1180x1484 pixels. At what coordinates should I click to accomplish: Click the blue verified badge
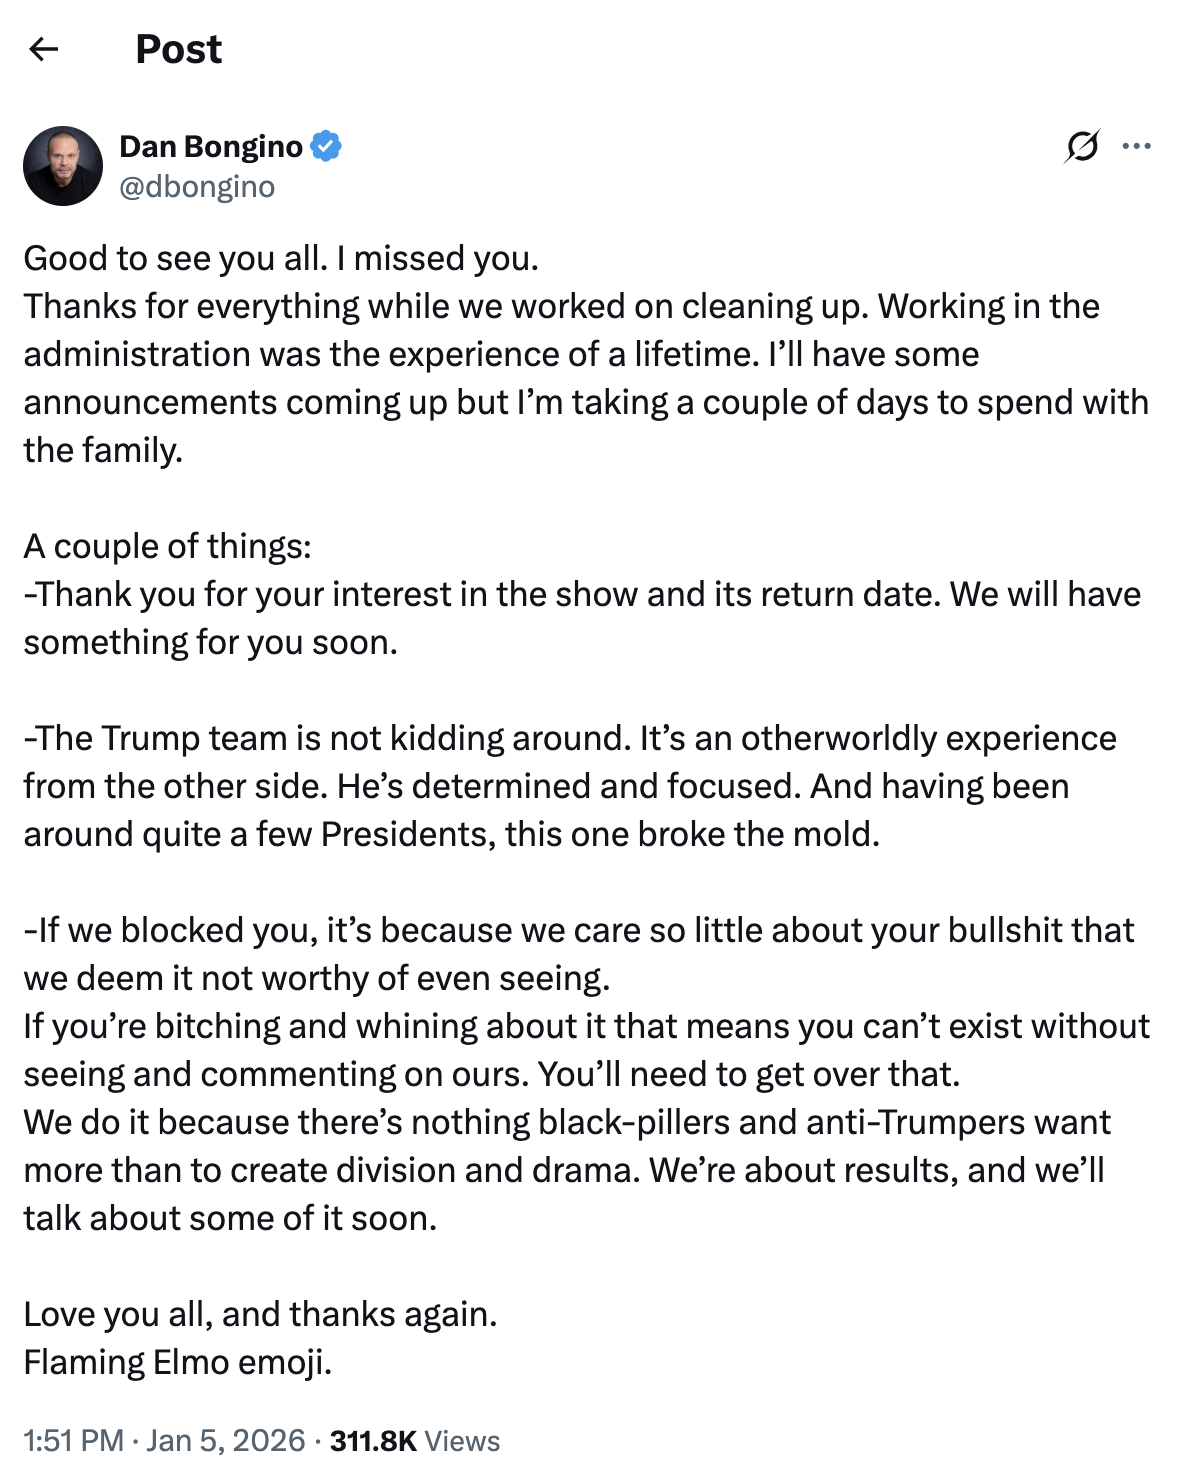pos(326,146)
